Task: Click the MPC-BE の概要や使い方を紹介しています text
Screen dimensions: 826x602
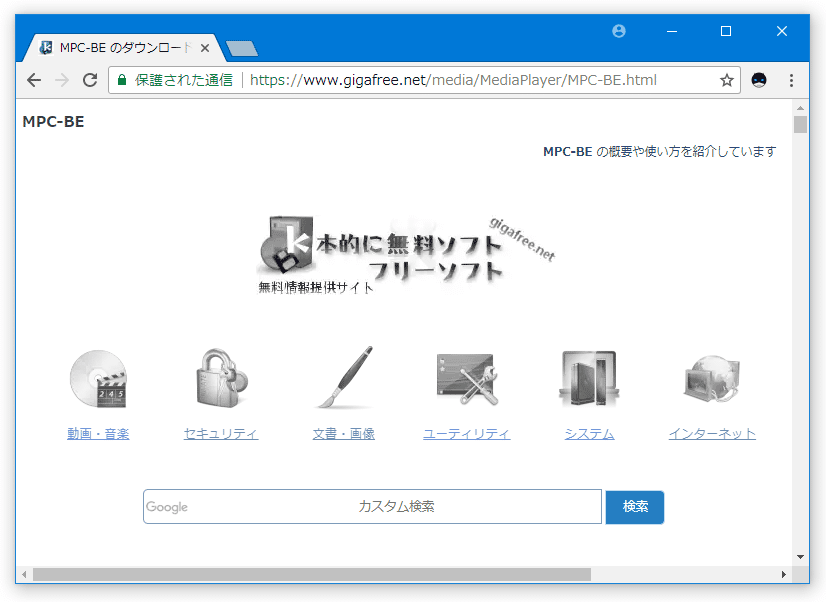Action: tap(660, 152)
